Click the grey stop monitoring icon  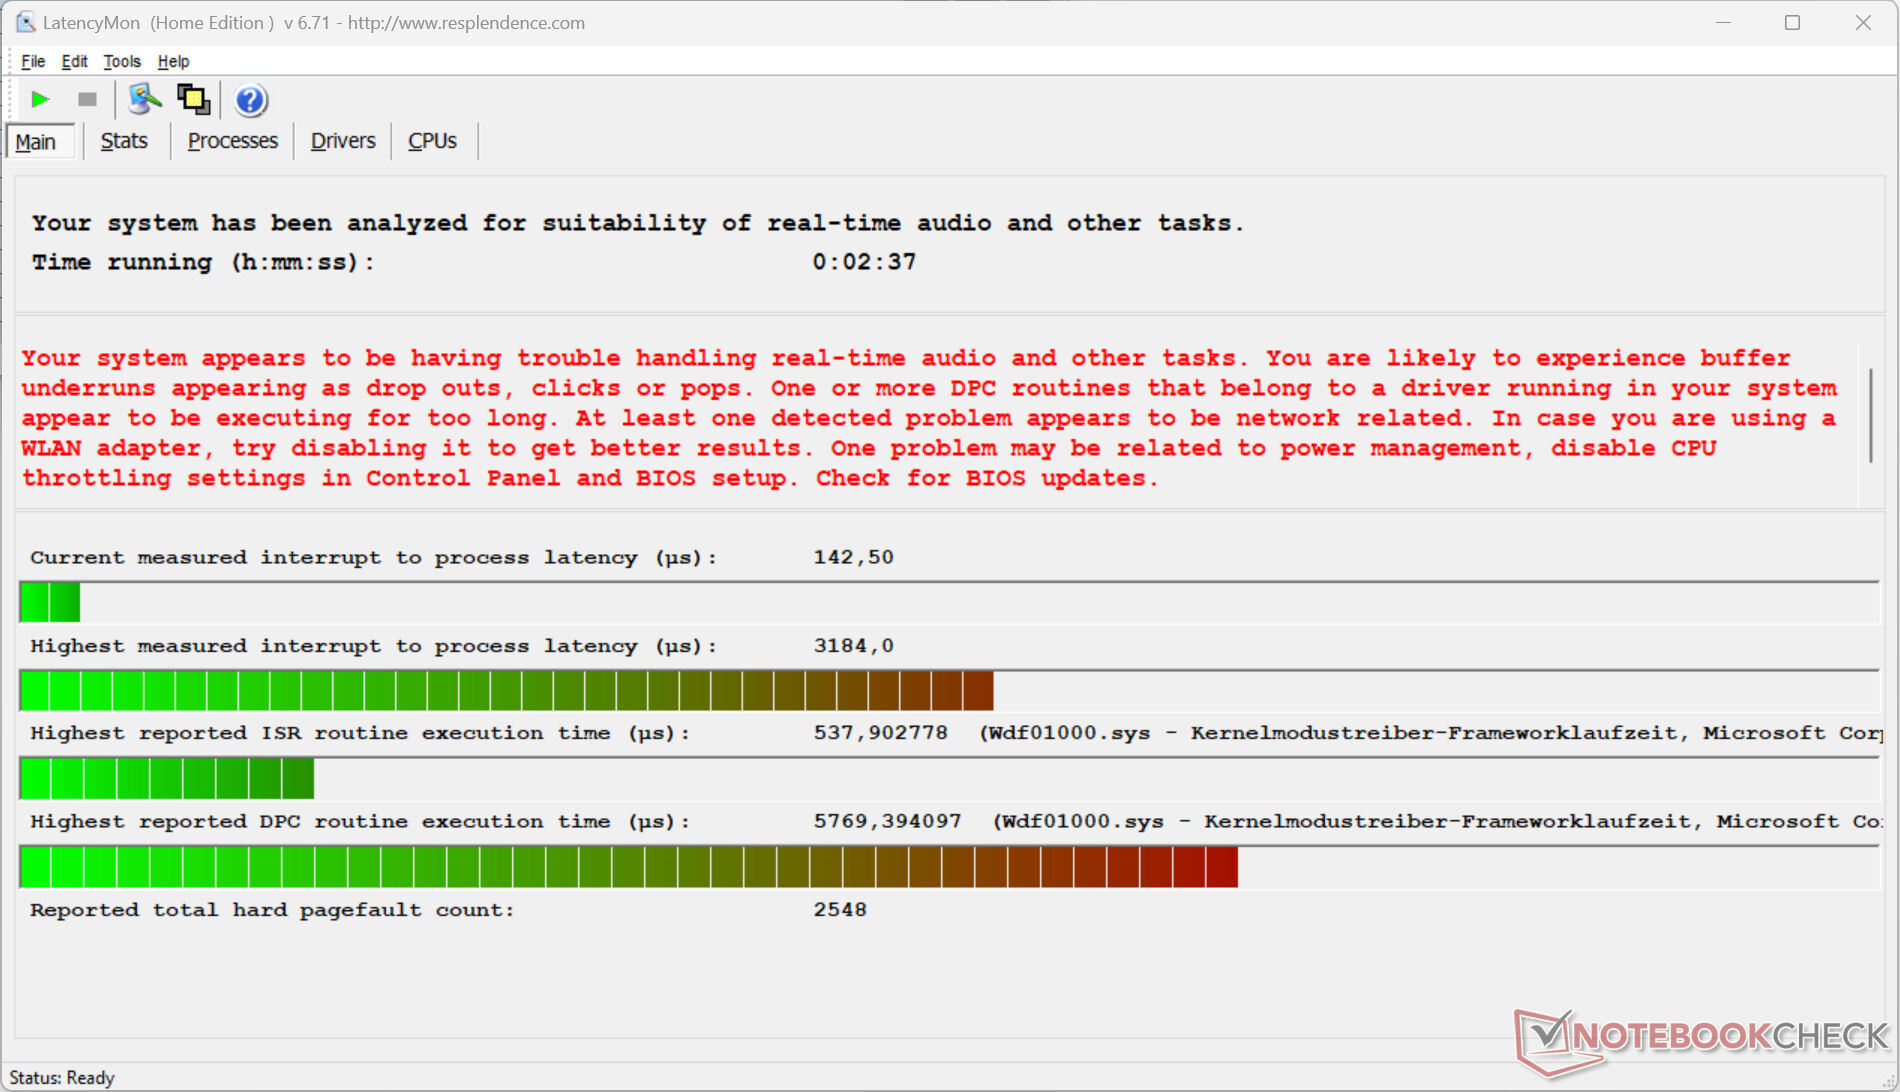pyautogui.click(x=87, y=99)
